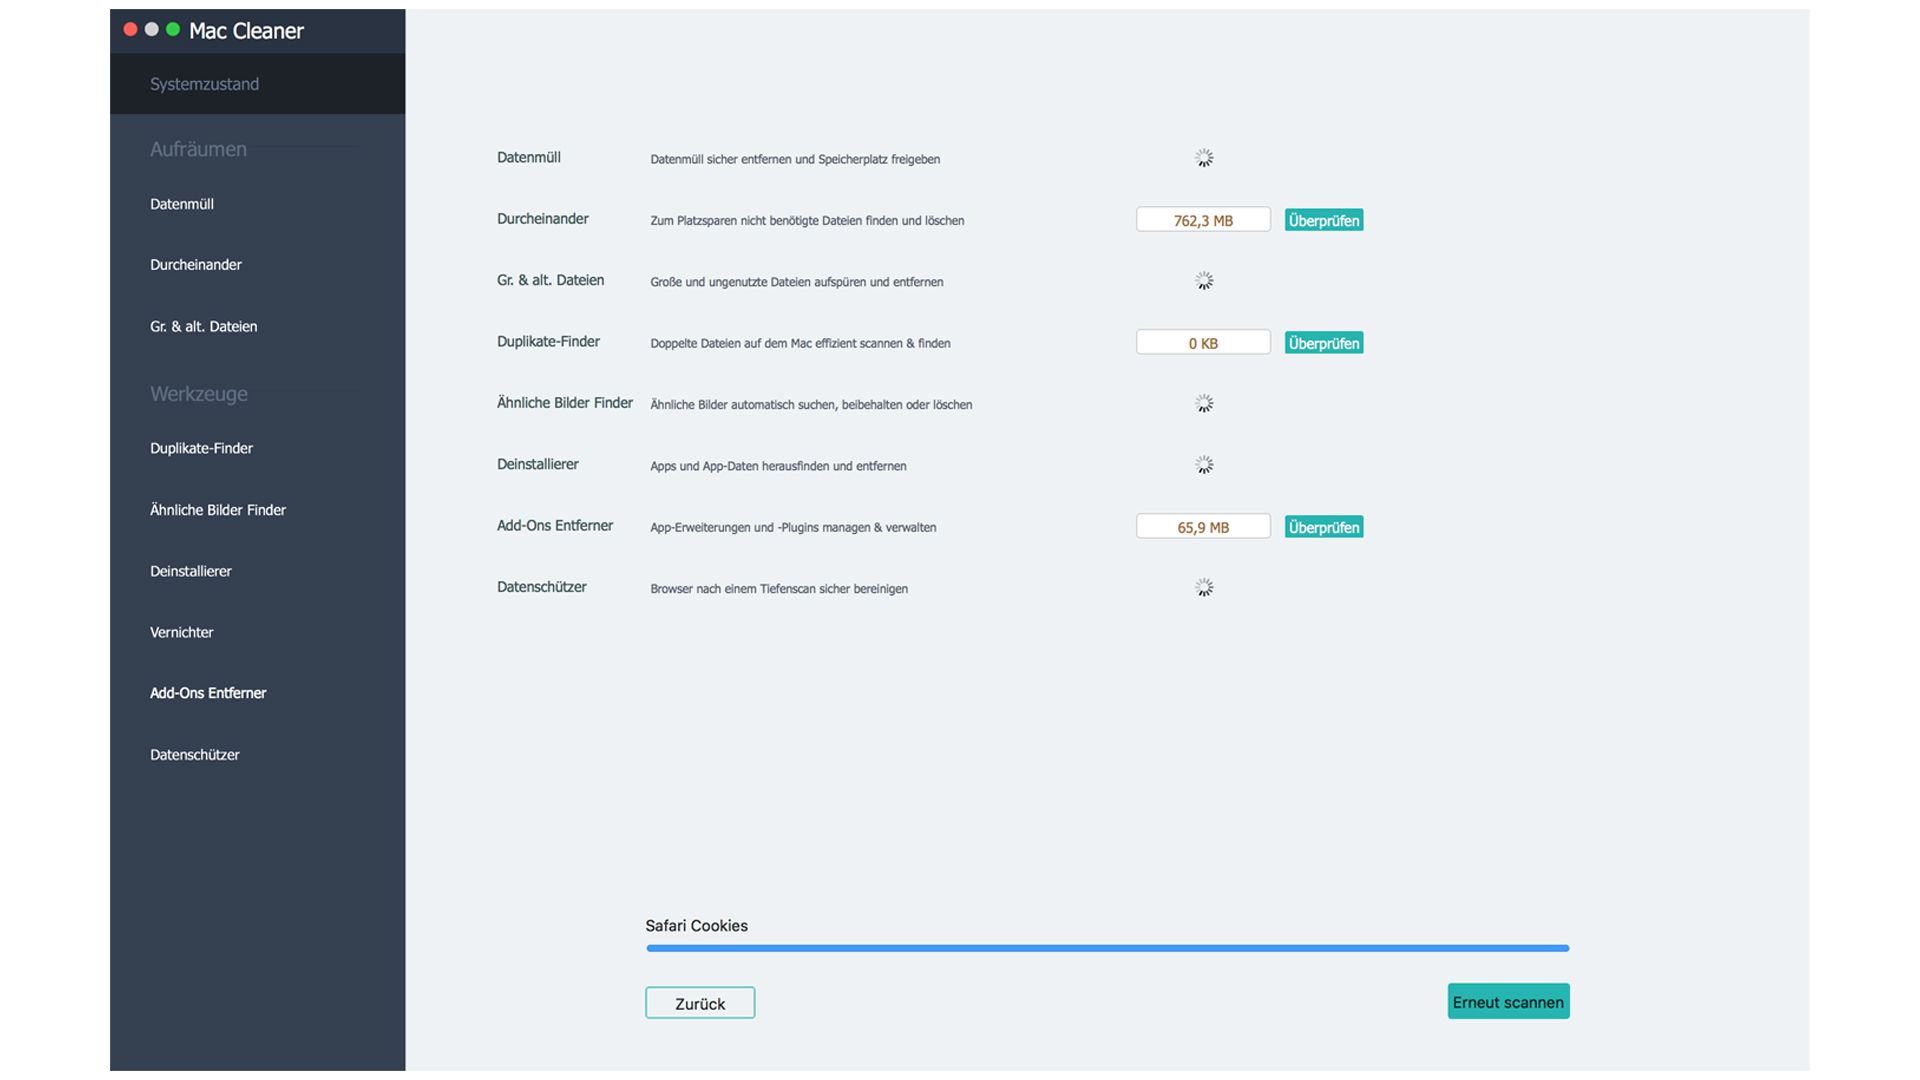Select Vernichter tool in the sidebar

click(182, 632)
